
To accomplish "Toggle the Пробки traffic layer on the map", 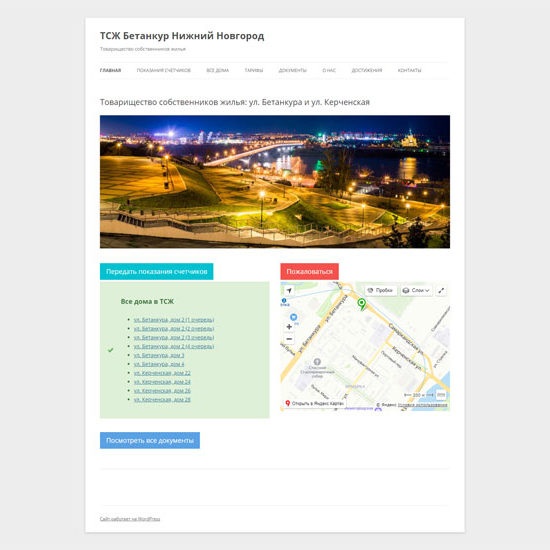I will pos(381,290).
